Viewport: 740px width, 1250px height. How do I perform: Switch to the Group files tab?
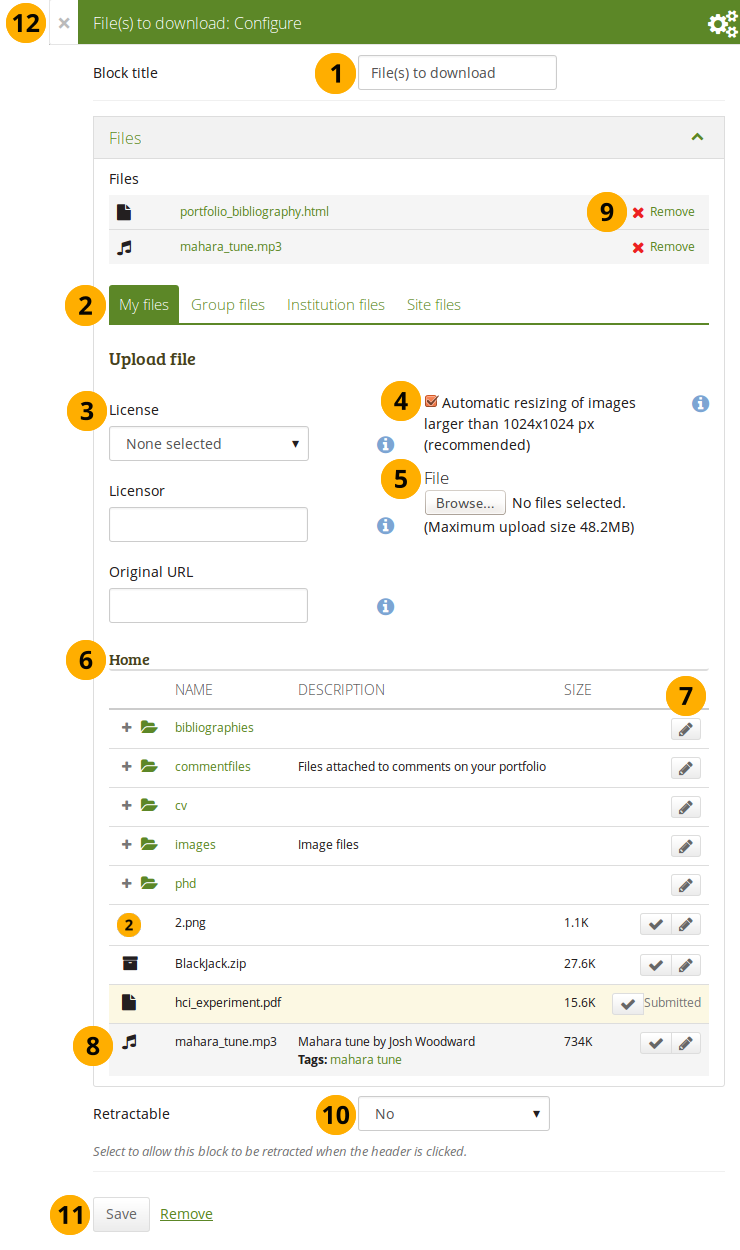(228, 305)
